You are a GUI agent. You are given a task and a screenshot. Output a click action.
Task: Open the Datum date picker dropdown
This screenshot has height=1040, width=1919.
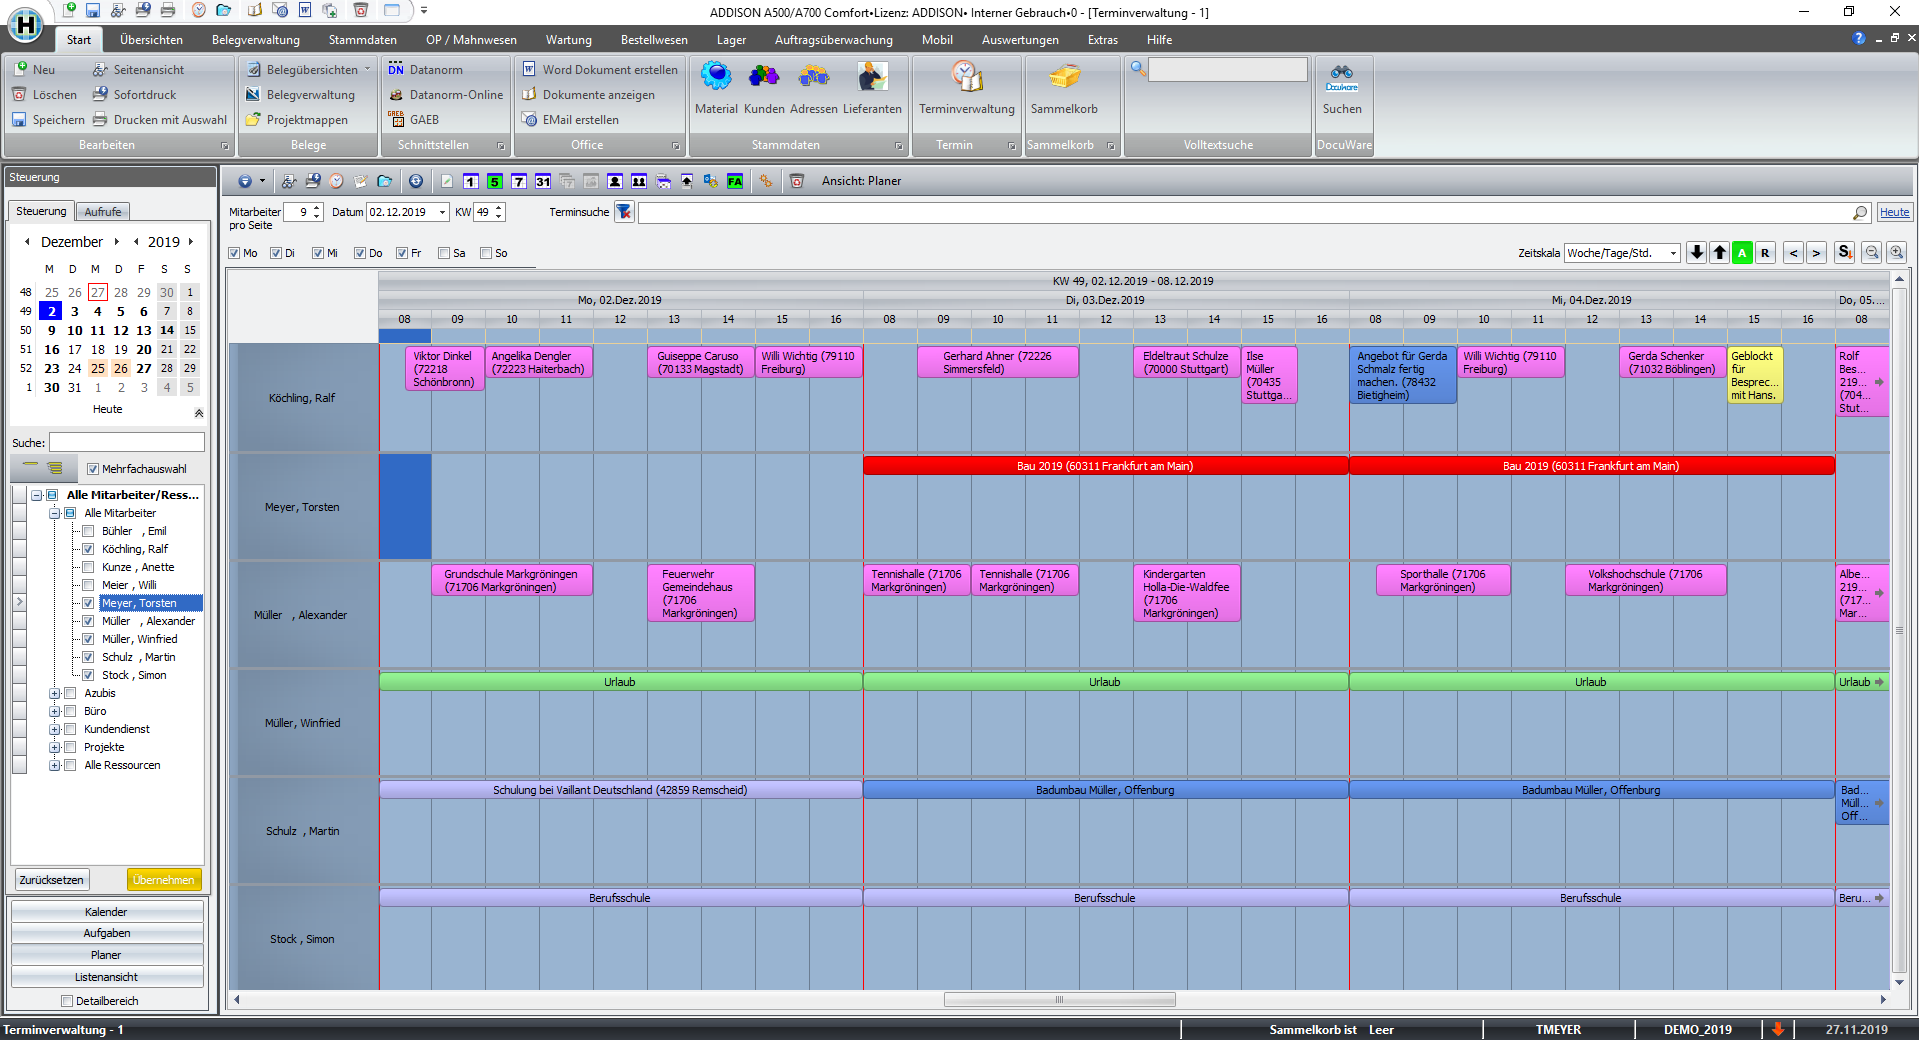(x=442, y=212)
